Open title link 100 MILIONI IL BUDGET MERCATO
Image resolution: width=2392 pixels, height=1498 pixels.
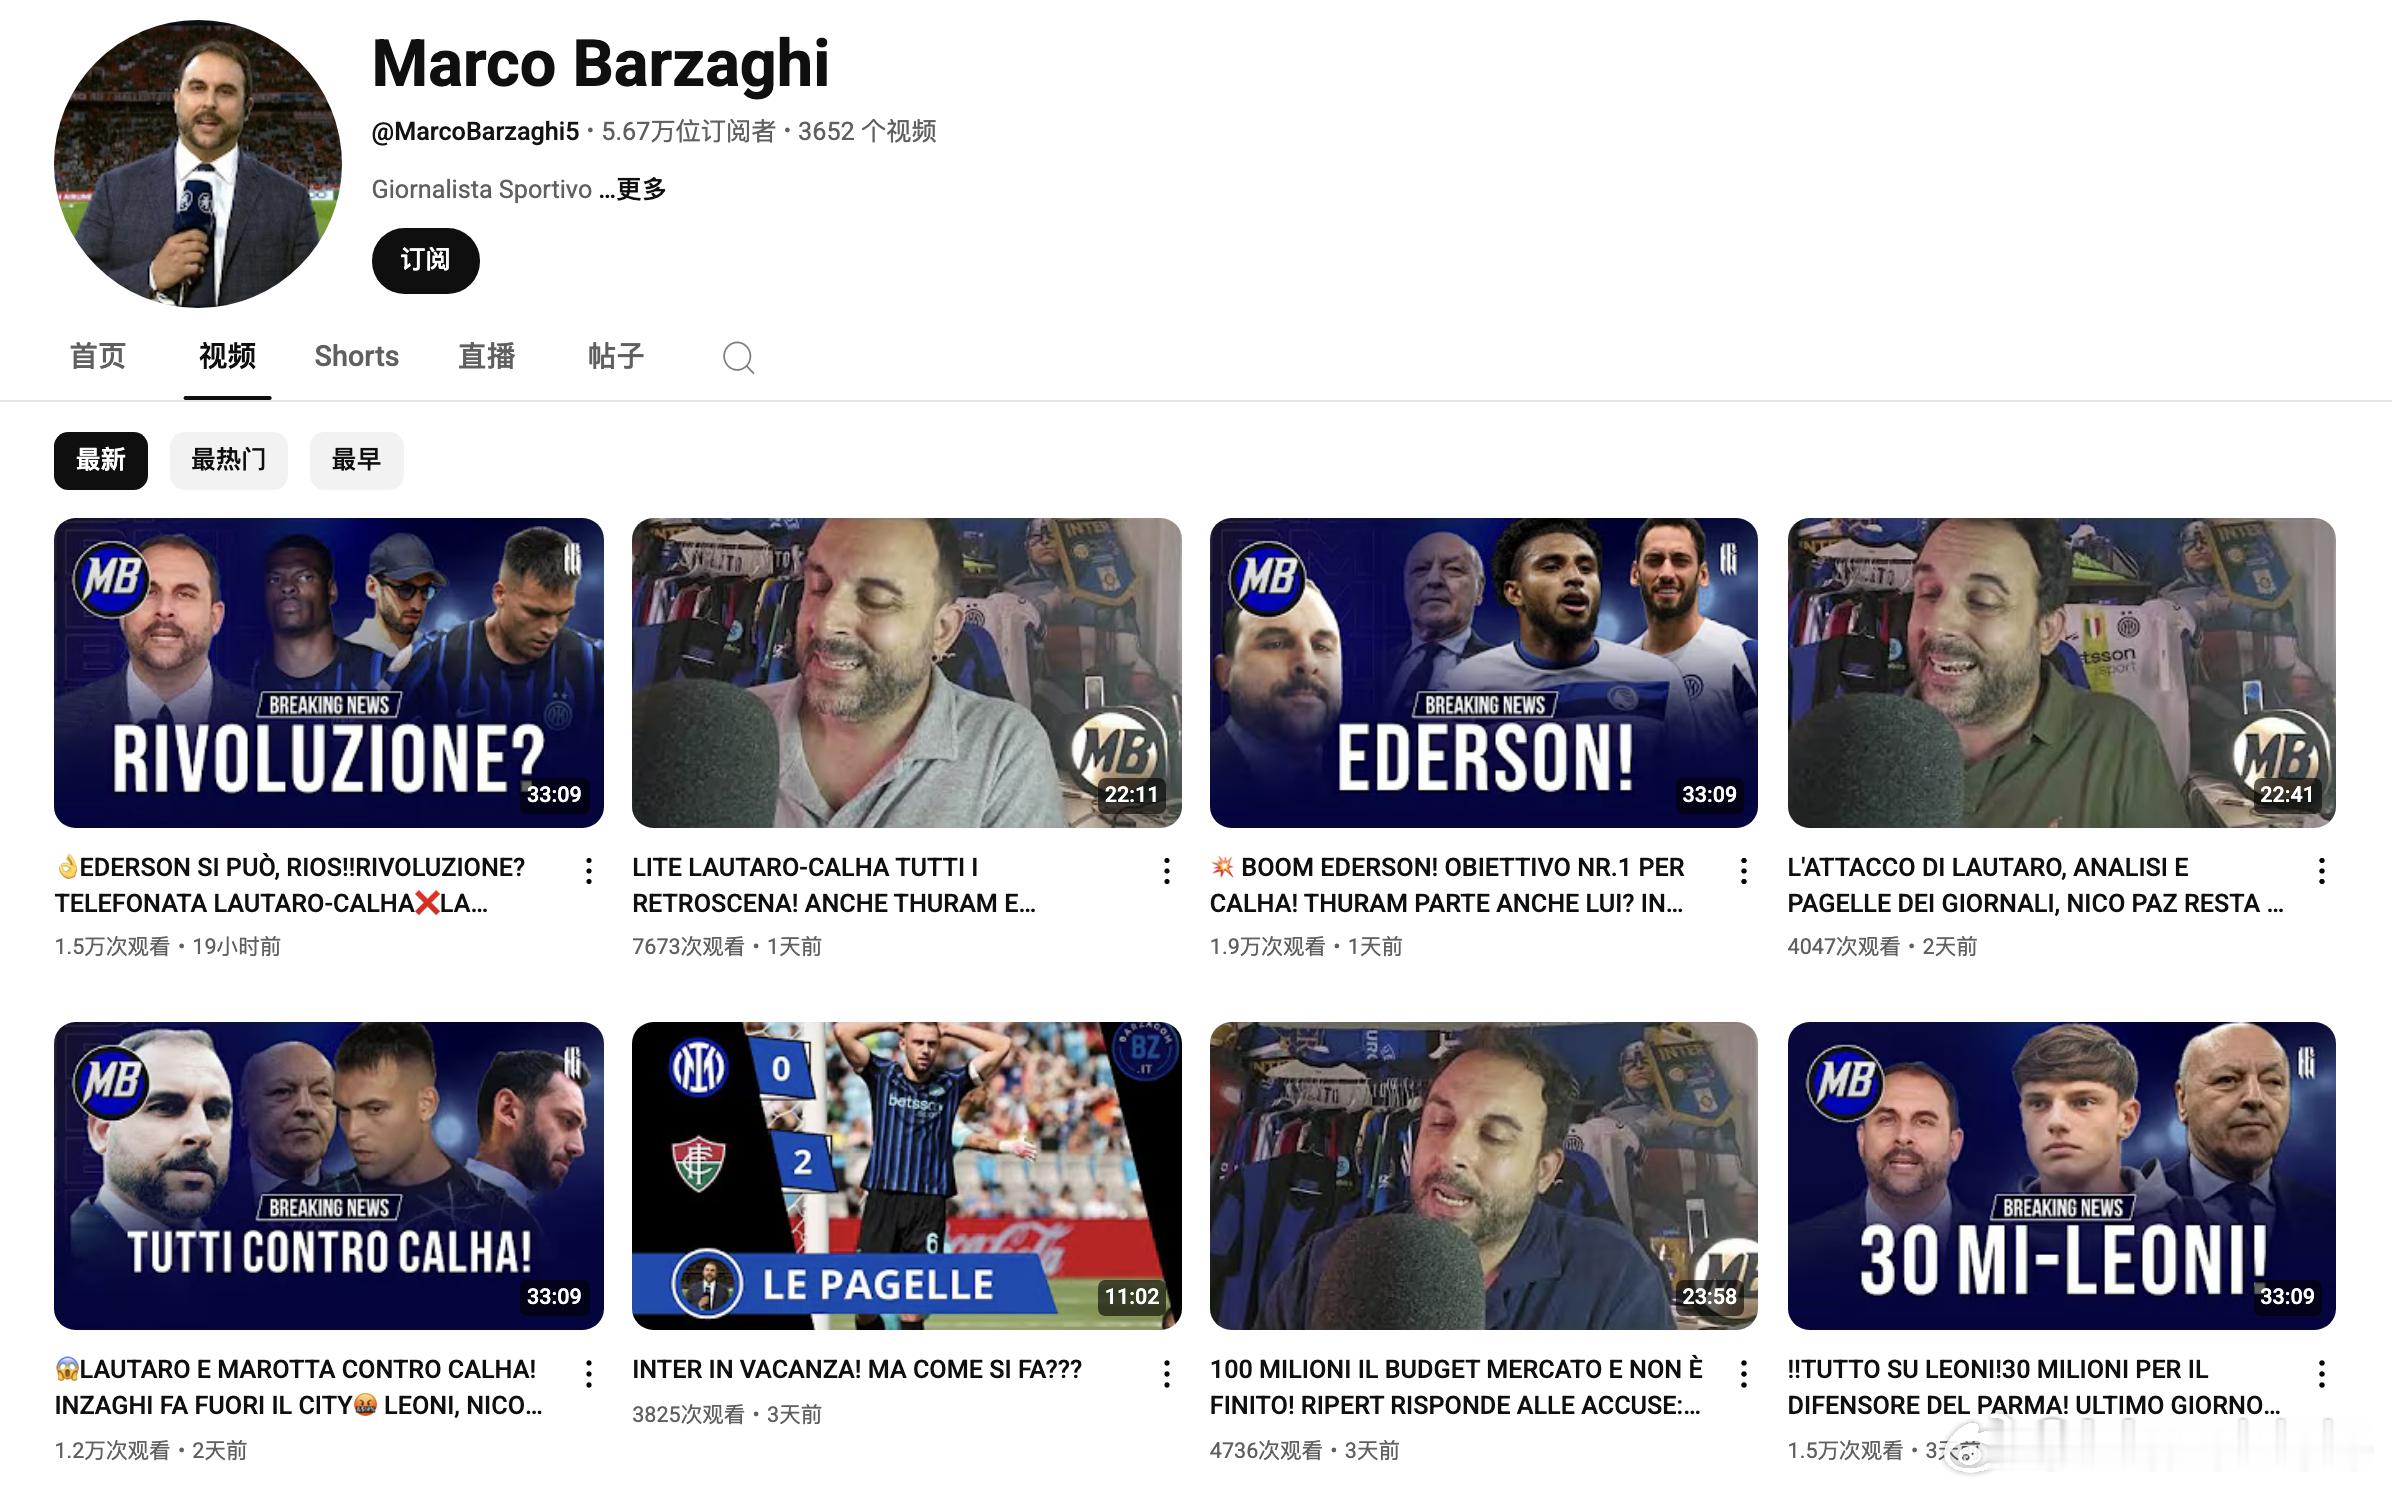pyautogui.click(x=1456, y=1387)
